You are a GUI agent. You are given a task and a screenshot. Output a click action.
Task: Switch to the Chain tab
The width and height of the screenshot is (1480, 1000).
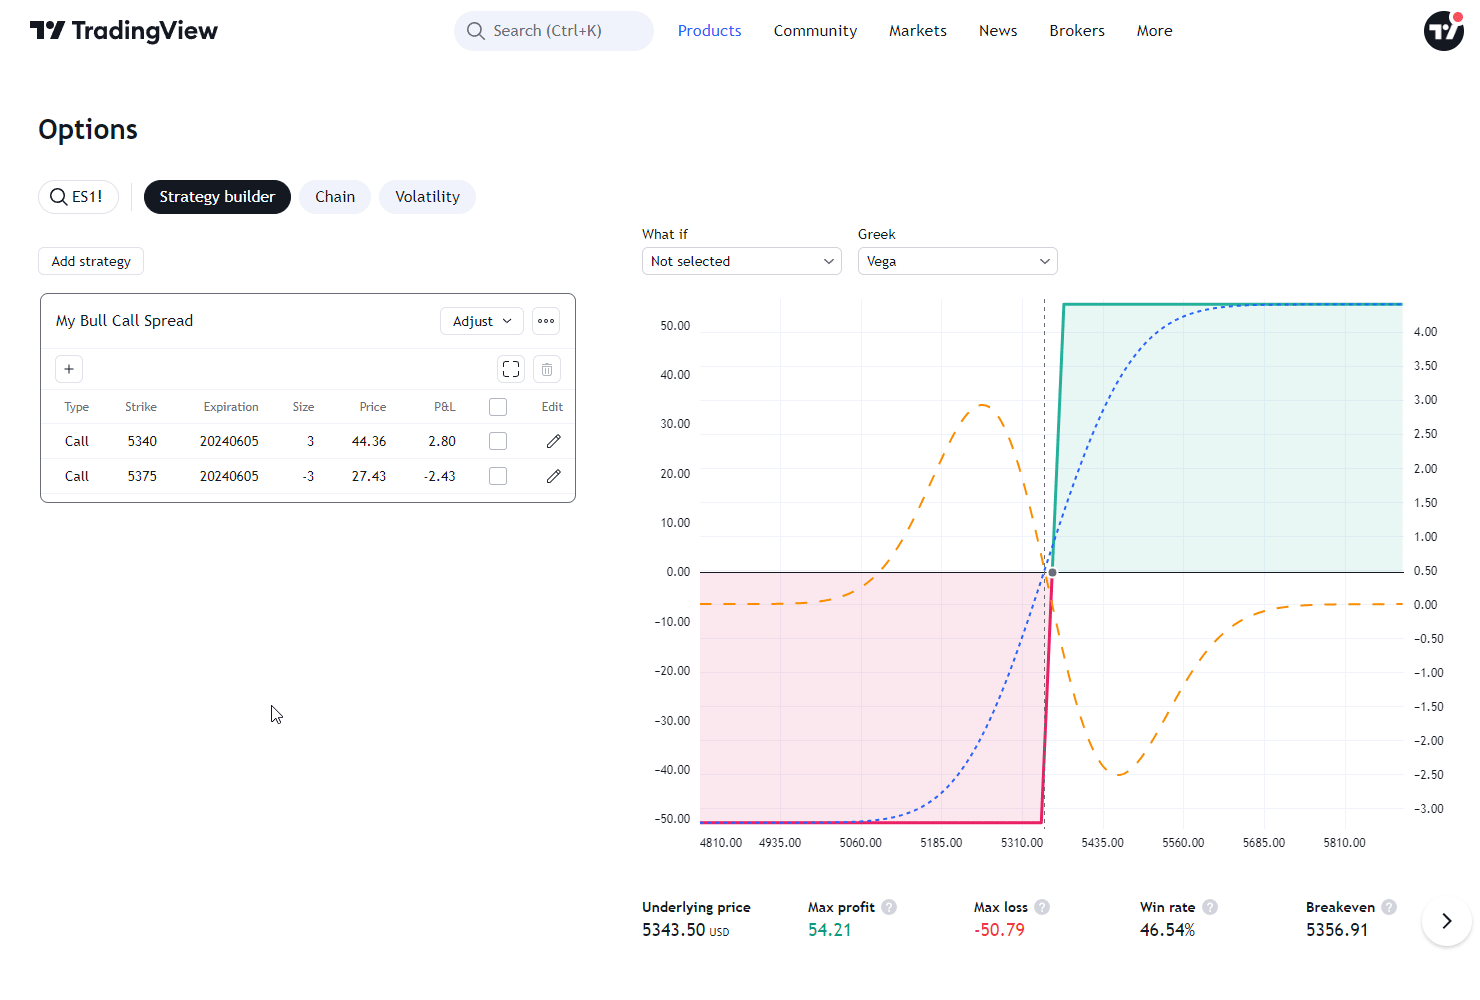point(335,197)
